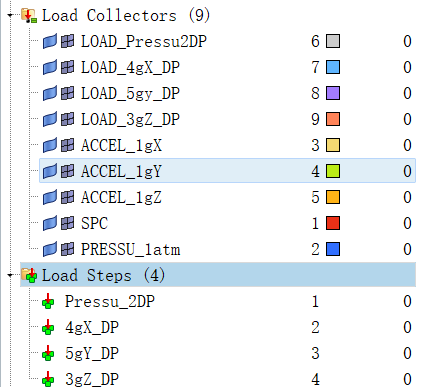Screen dimensions: 423x387
Task: Open the orange swatch for ACCEL_1gZ
Action: click(x=333, y=197)
